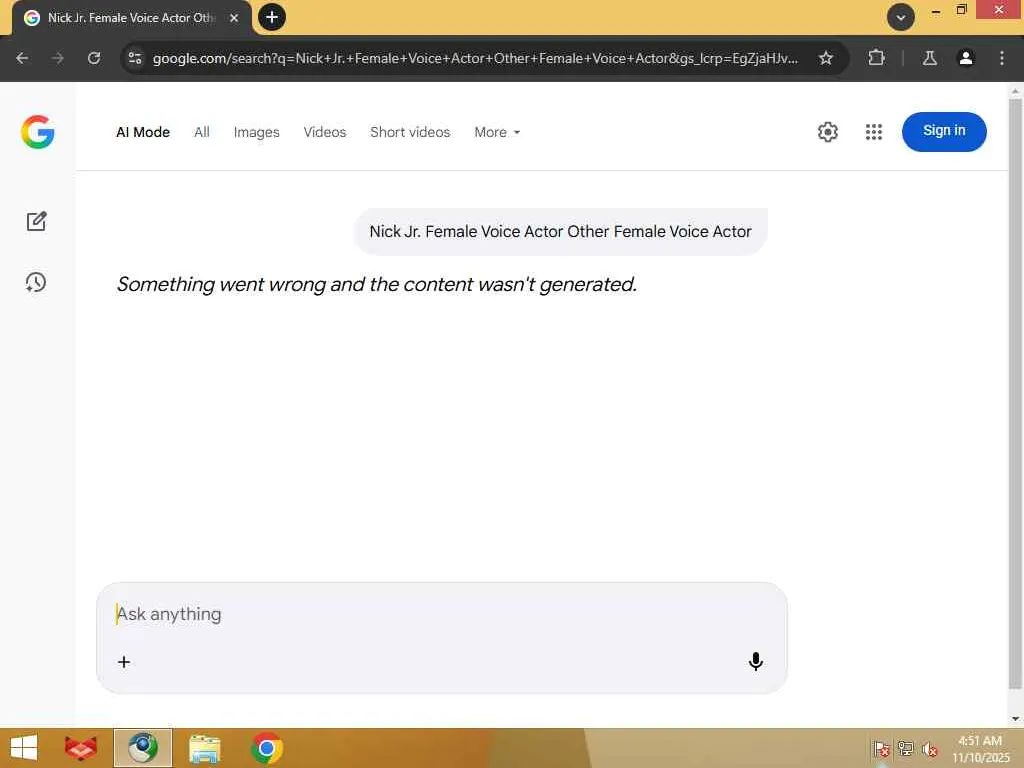The height and width of the screenshot is (768, 1024).
Task: Reload the current page
Action: [94, 58]
